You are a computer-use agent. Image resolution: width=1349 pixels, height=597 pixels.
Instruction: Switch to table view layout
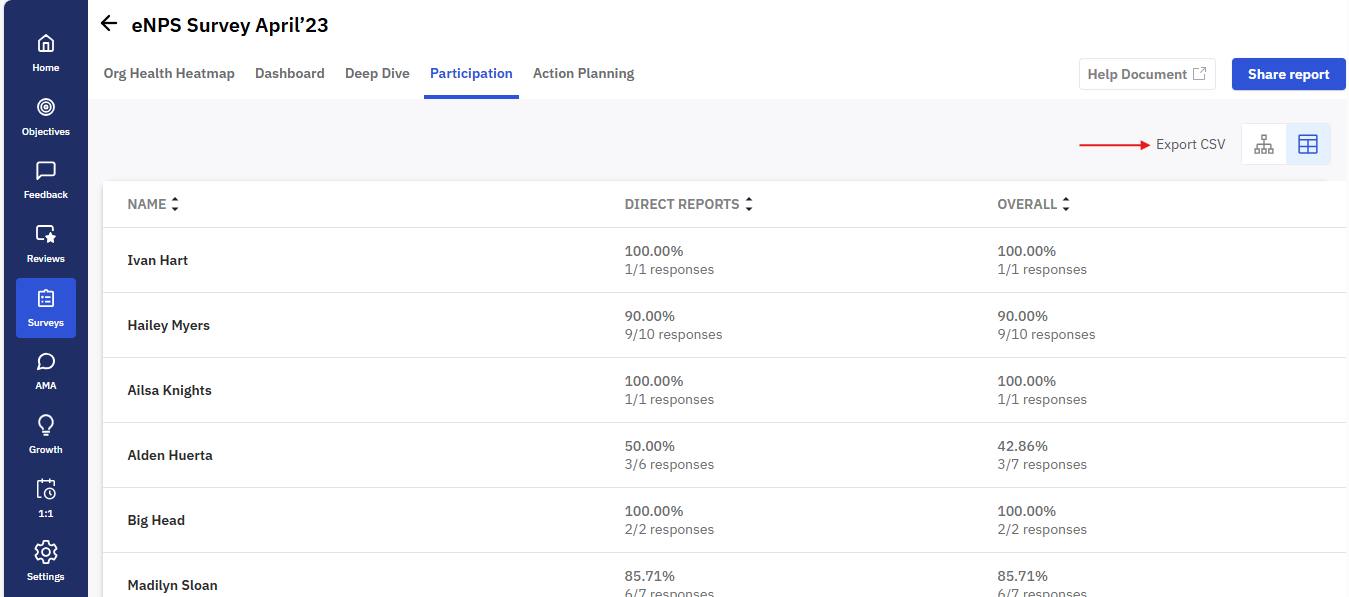click(x=1308, y=144)
